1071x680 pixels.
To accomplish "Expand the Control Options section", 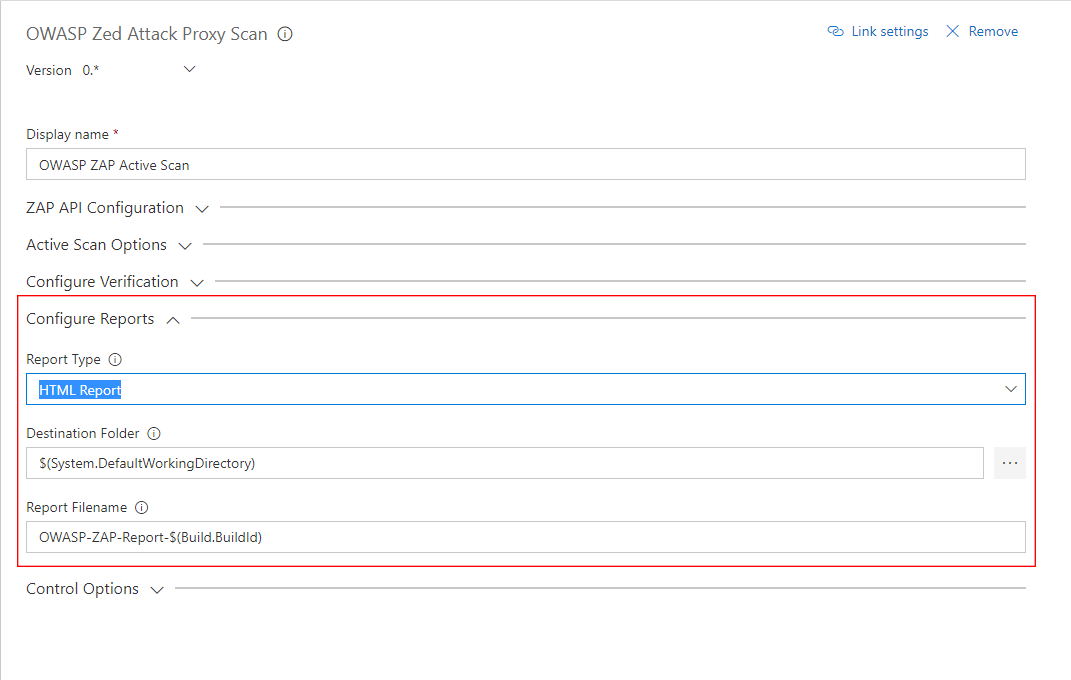I will coord(157,590).
